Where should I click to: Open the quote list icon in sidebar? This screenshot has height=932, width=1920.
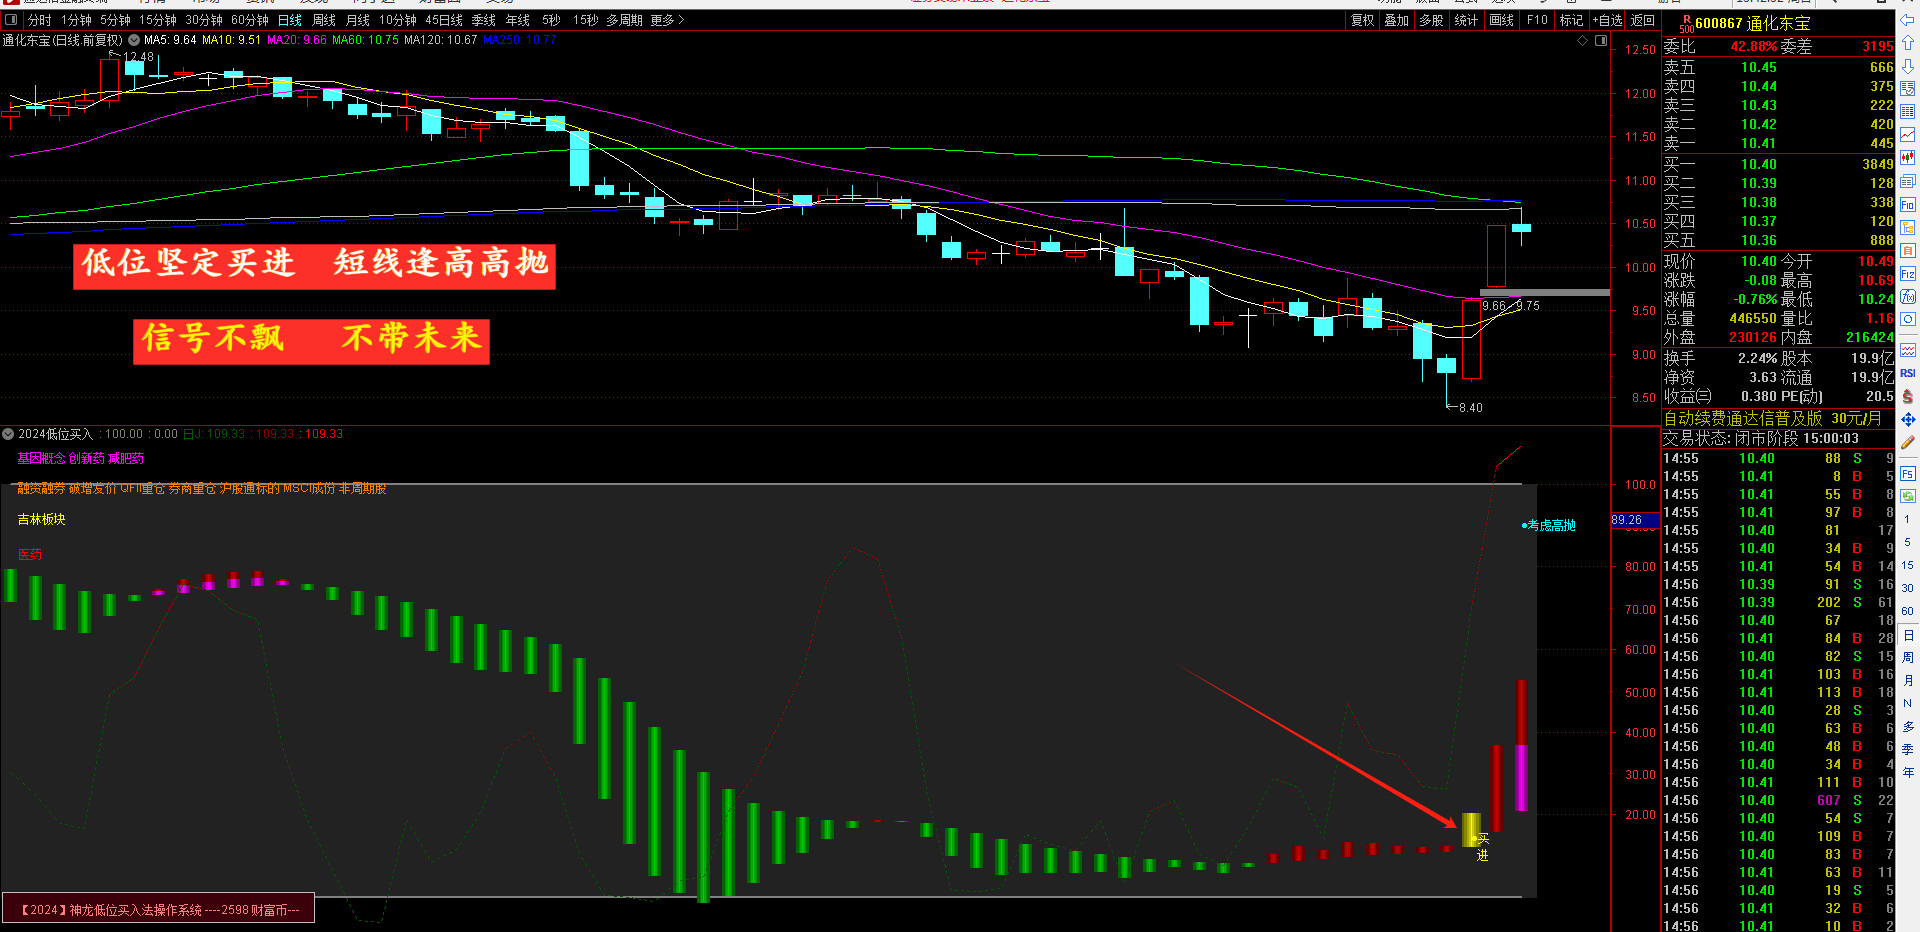coord(1908,89)
